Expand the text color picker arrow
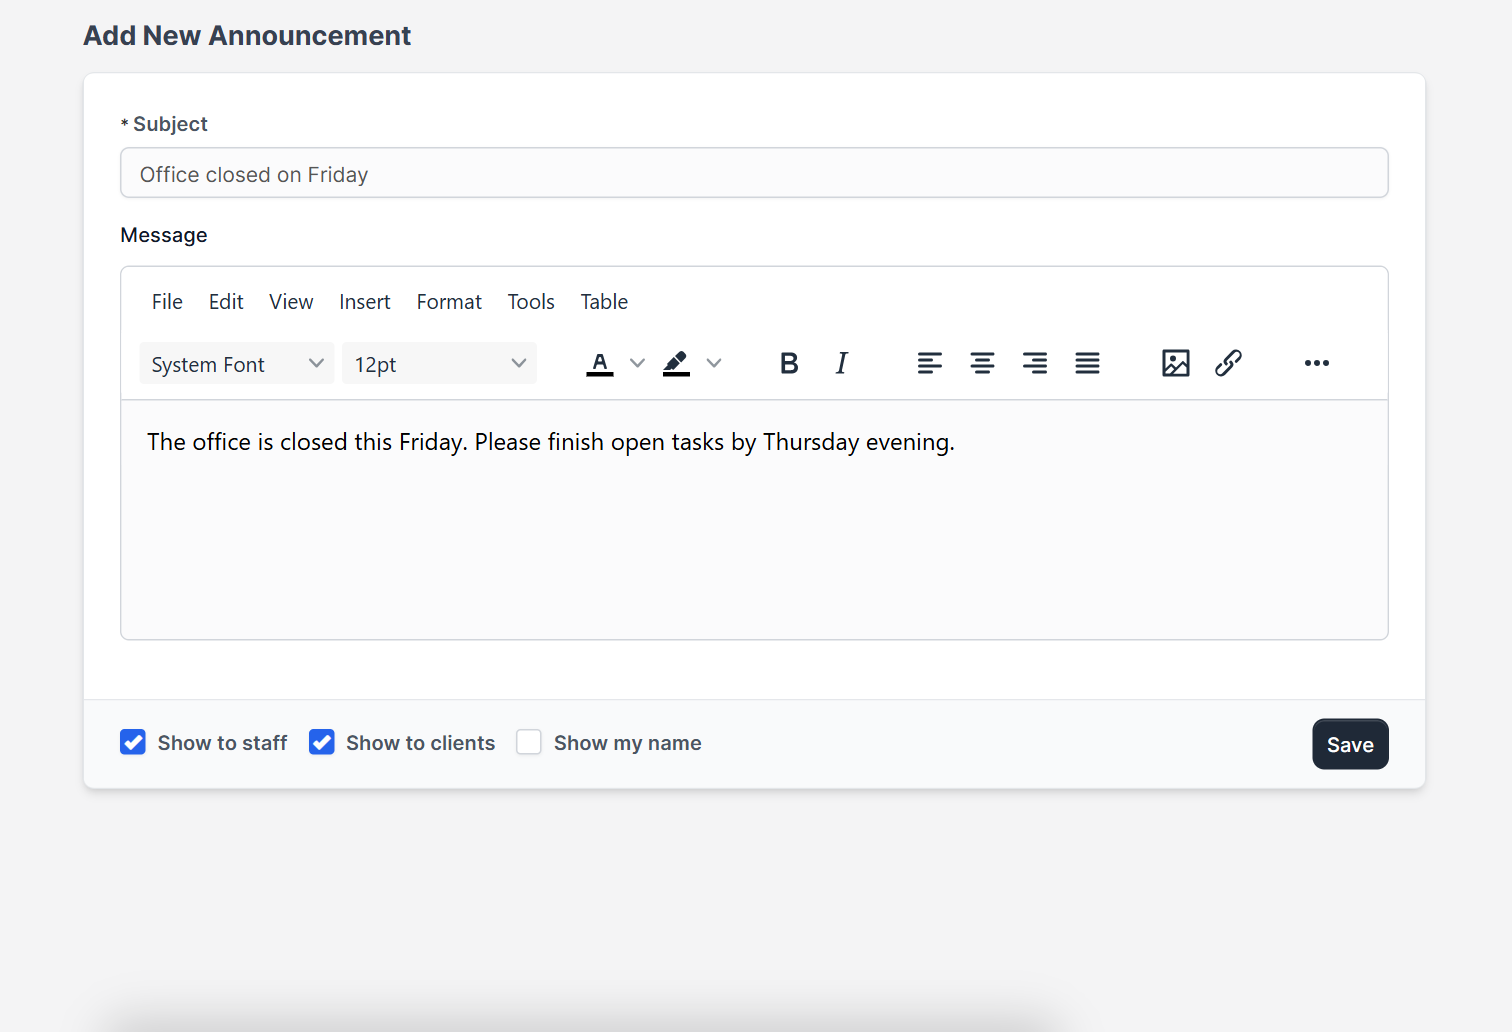This screenshot has height=1032, width=1512. (x=637, y=363)
